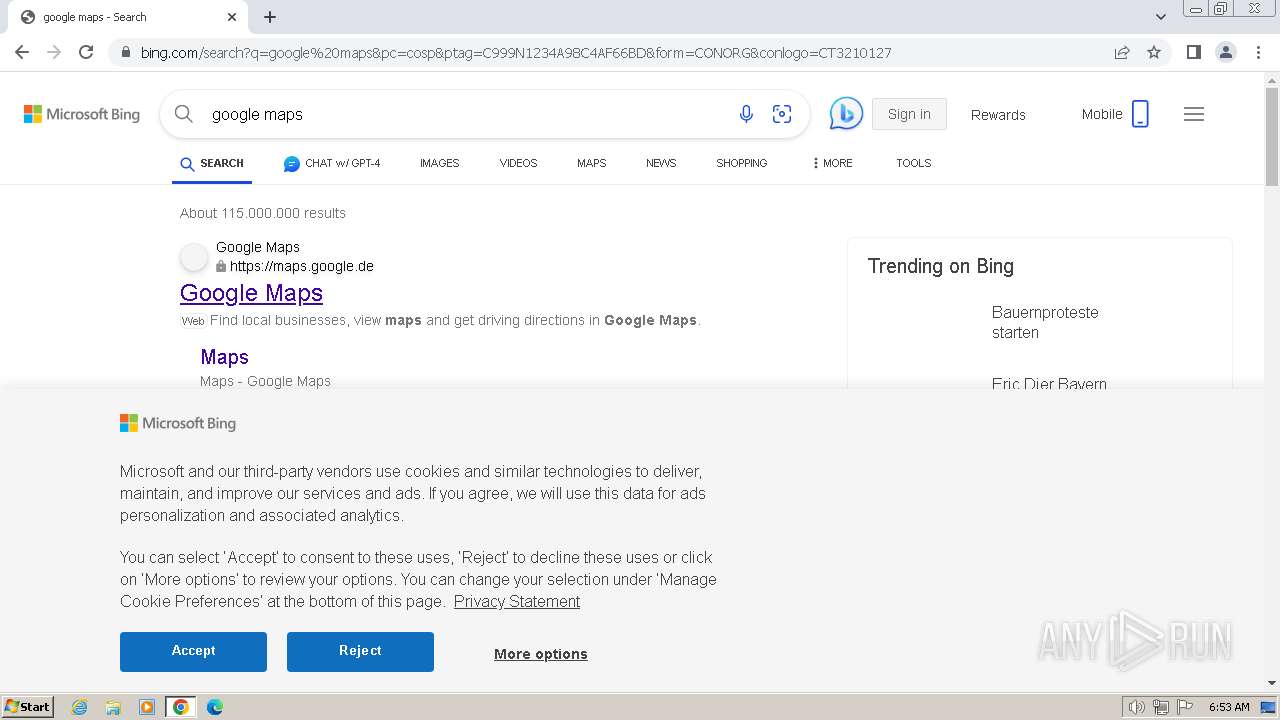Open the Google Maps search result
The image size is (1280, 720).
(x=251, y=293)
